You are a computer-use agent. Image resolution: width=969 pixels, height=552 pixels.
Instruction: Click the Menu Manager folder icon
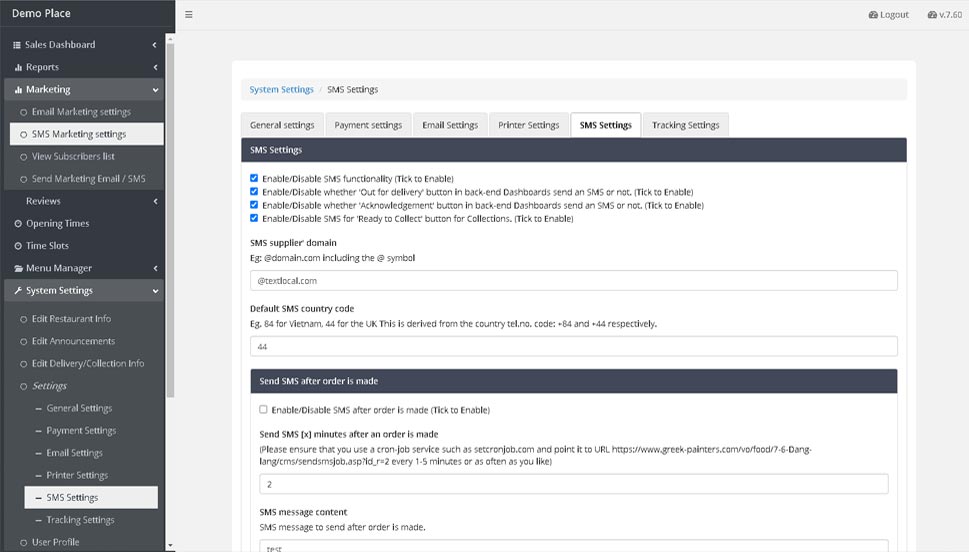pyautogui.click(x=18, y=269)
